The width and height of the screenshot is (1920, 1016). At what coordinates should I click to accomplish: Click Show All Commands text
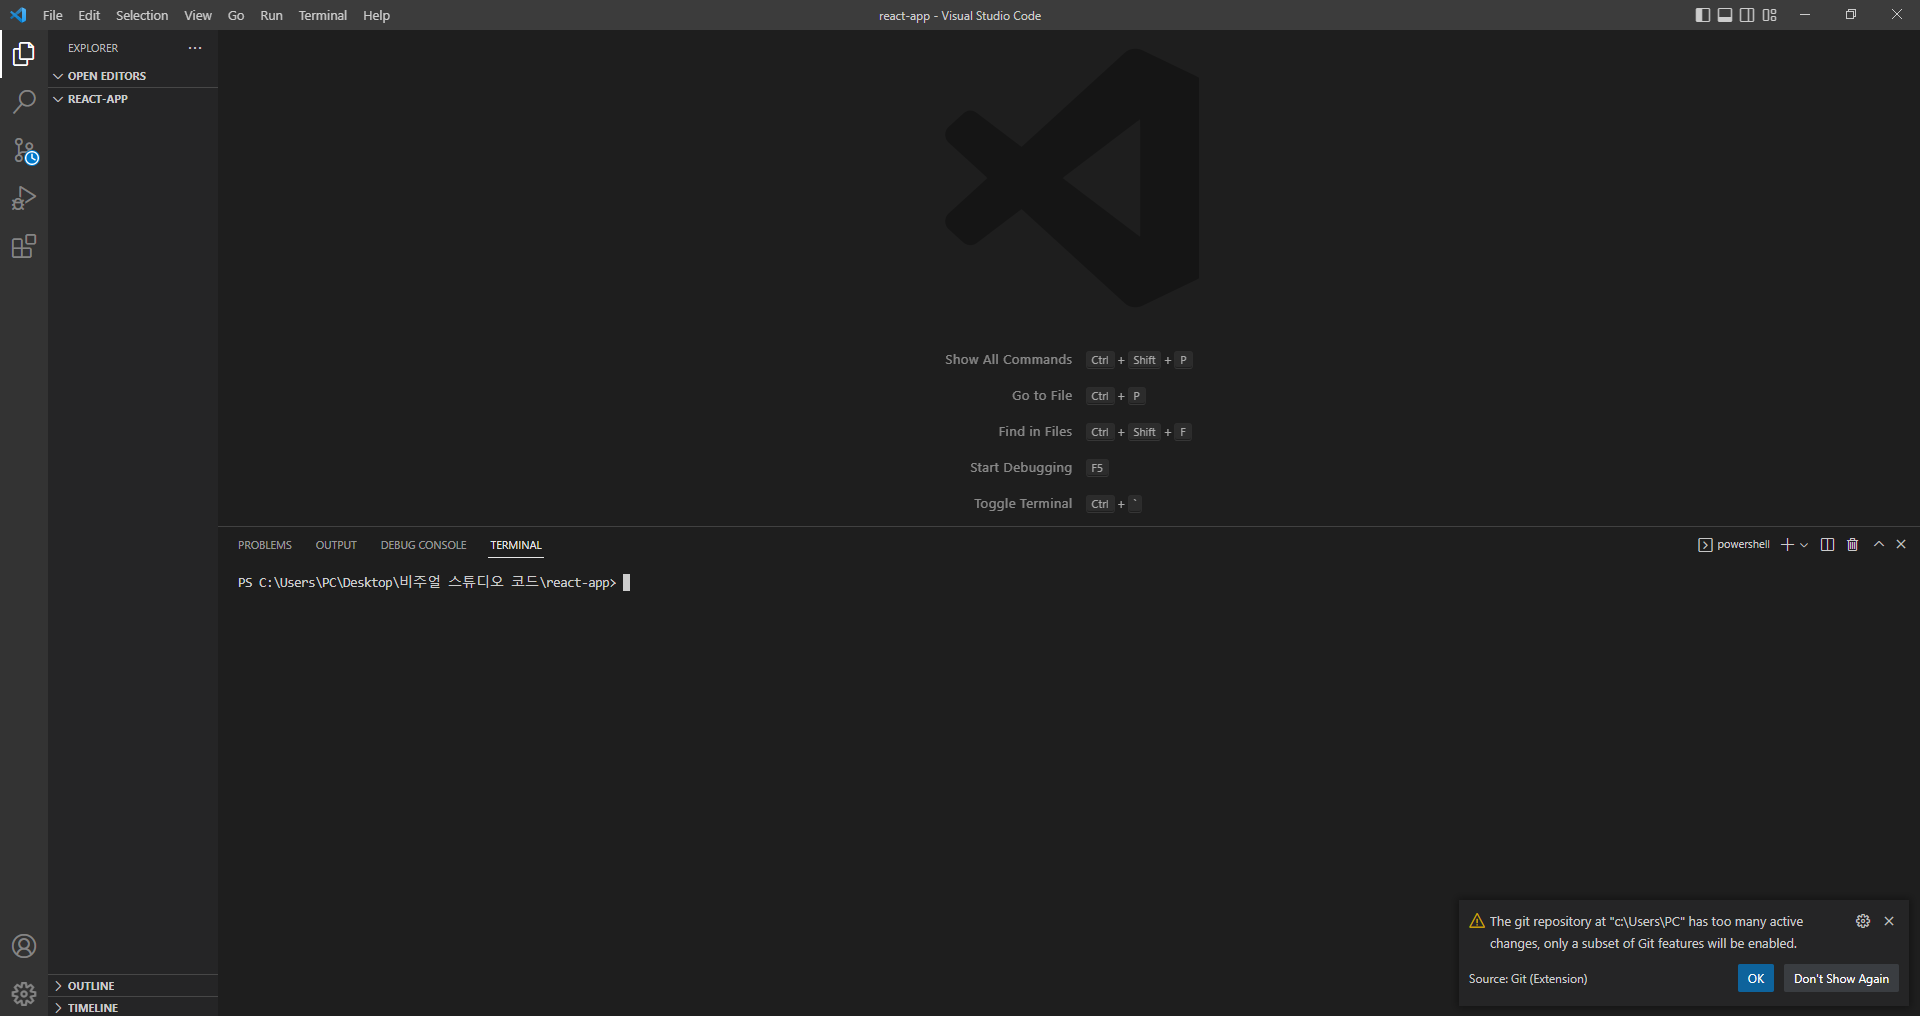point(1008,360)
